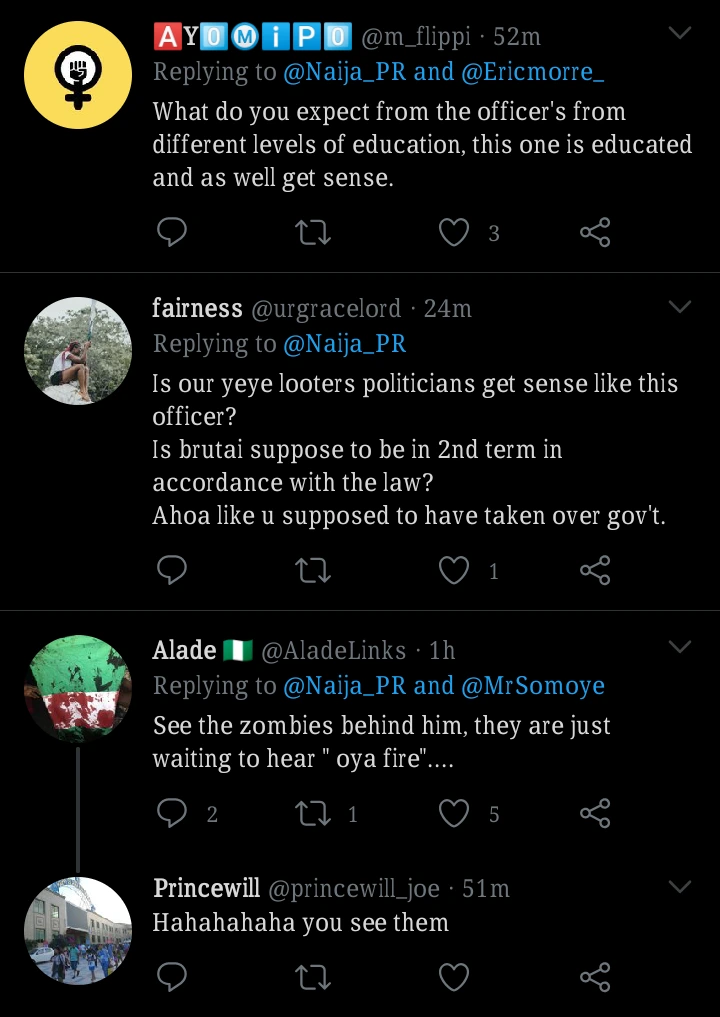Open the @Ericmorre_ mention link
Viewport: 720px width, 1017px height.
point(532,72)
